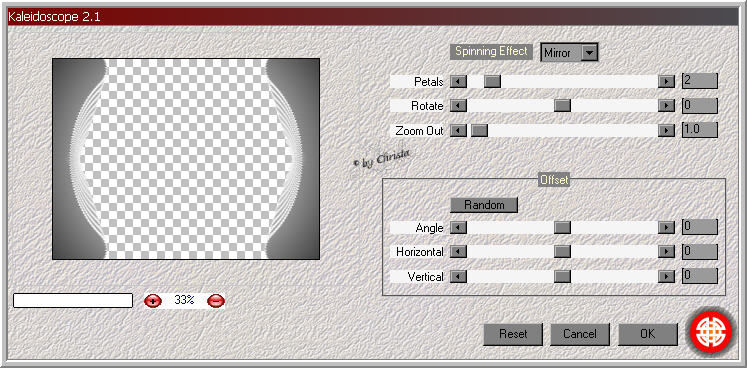
Task: Click left arrow of Angle slider
Action: [458, 227]
